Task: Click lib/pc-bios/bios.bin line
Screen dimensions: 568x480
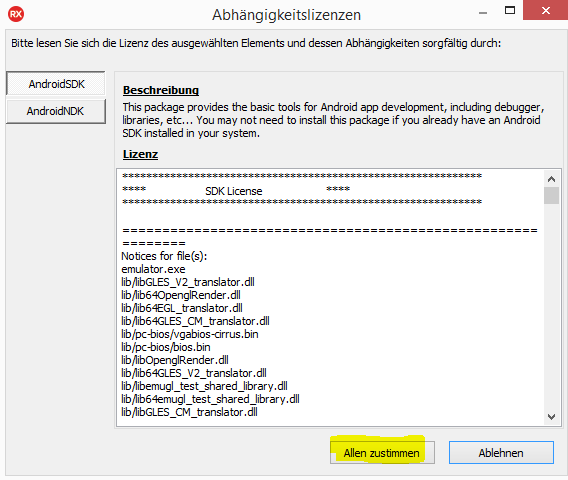Action: coord(166,347)
